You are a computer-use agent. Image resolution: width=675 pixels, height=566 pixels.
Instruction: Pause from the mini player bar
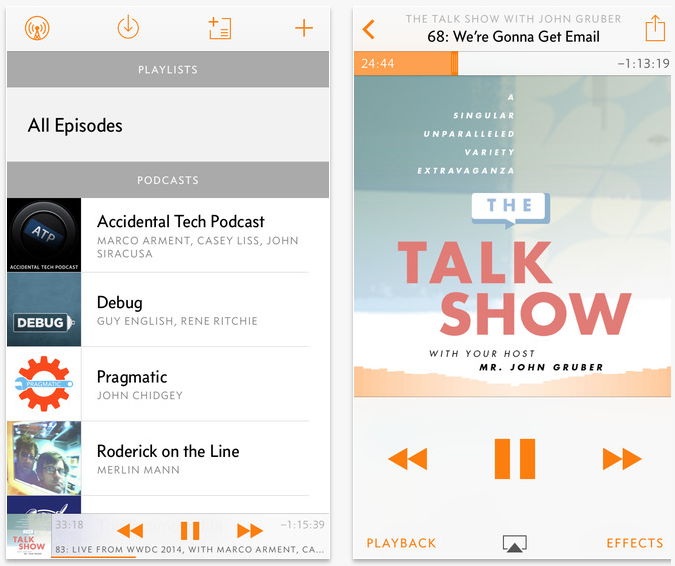pos(190,531)
